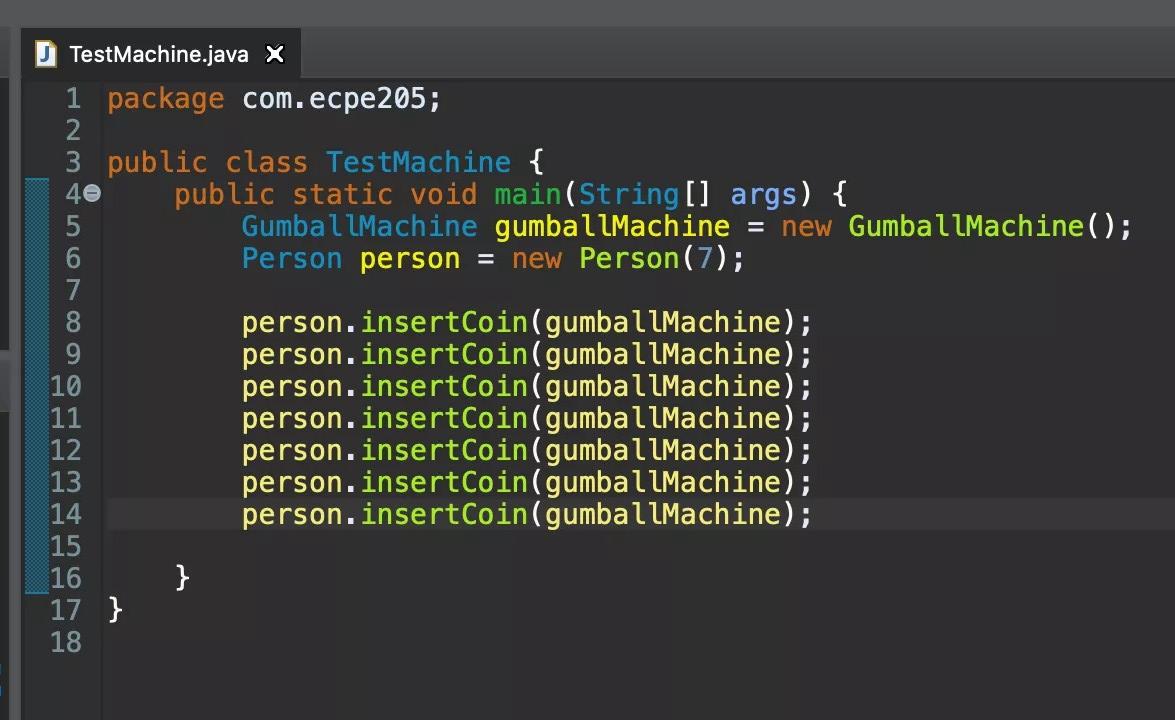Select the package keyword on line 1
1175x720 pixels.
click(165, 98)
